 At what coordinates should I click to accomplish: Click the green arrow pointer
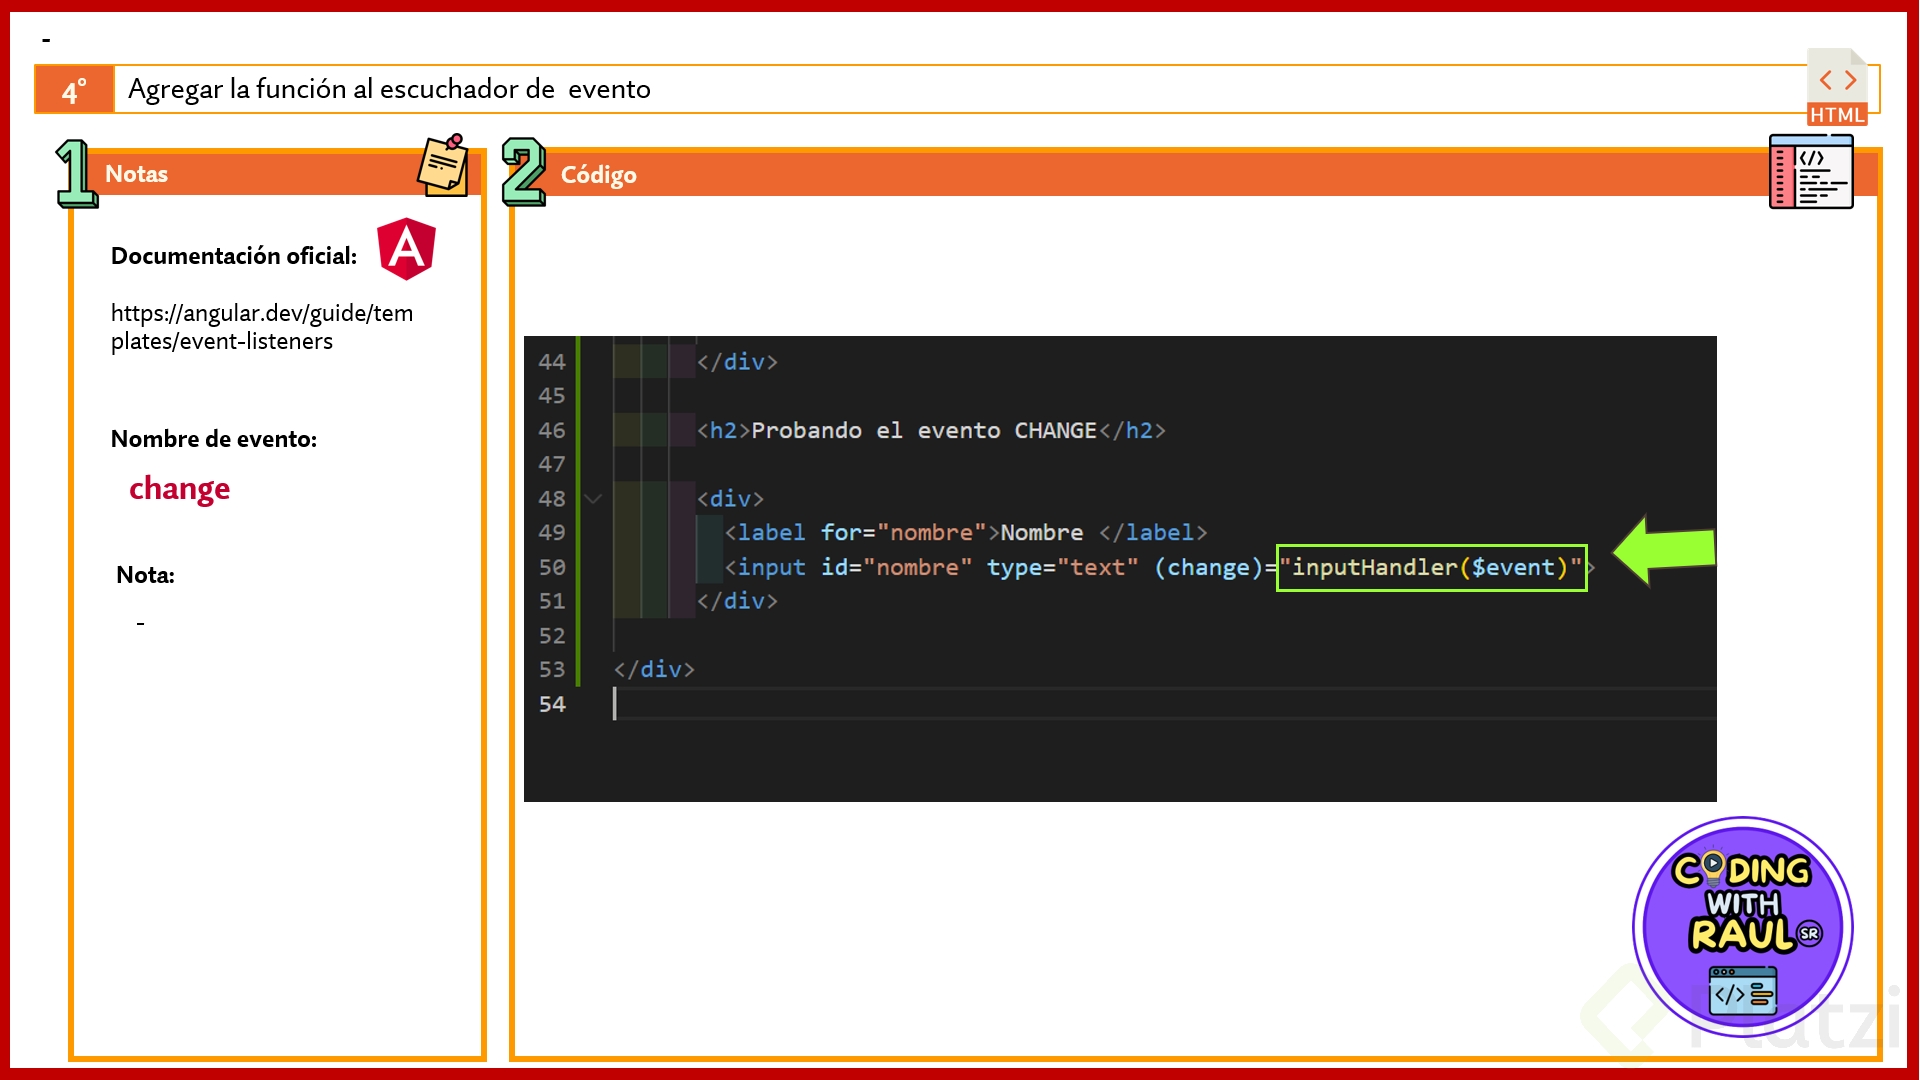[1664, 550]
